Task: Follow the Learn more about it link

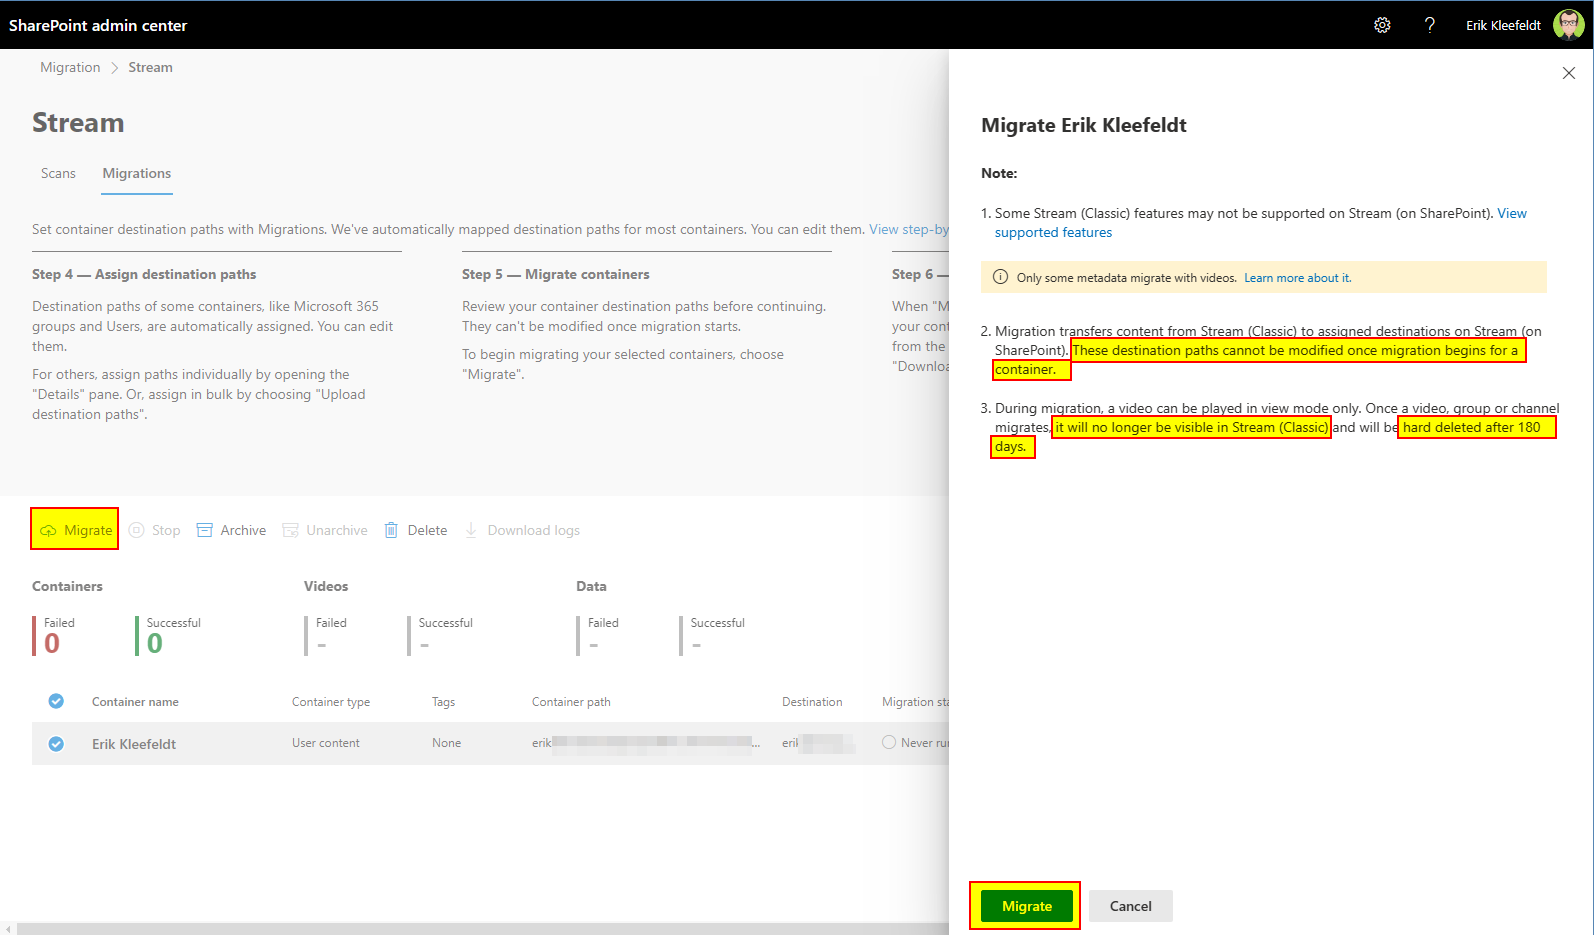Action: 1297,278
